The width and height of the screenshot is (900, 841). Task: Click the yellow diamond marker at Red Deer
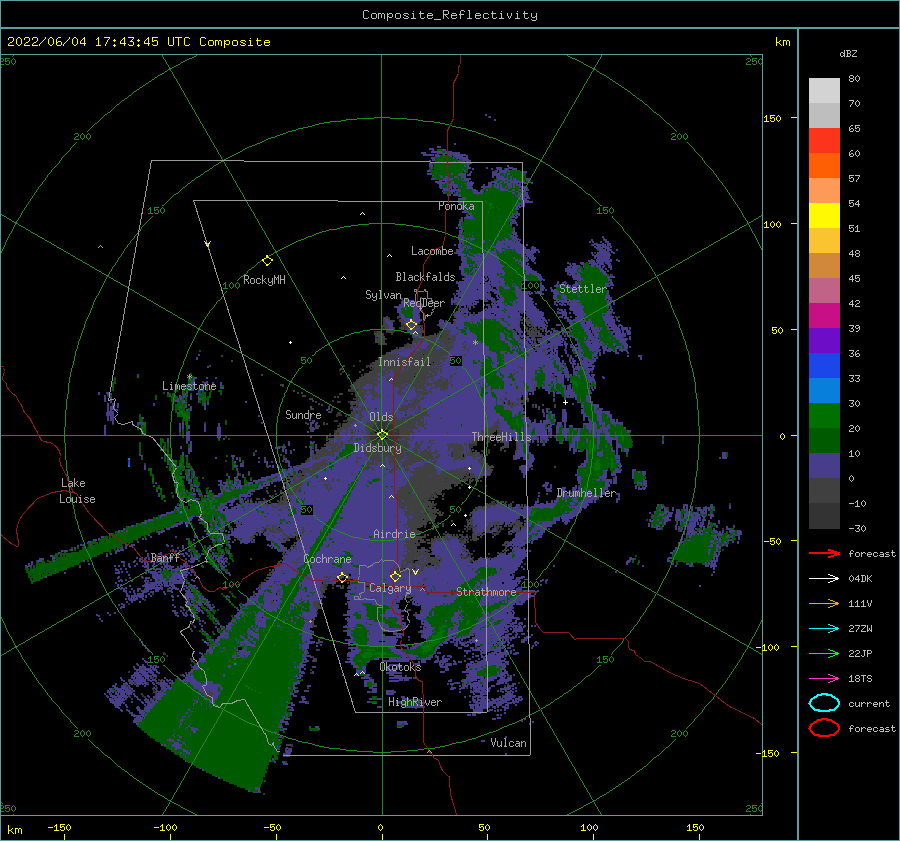412,325
